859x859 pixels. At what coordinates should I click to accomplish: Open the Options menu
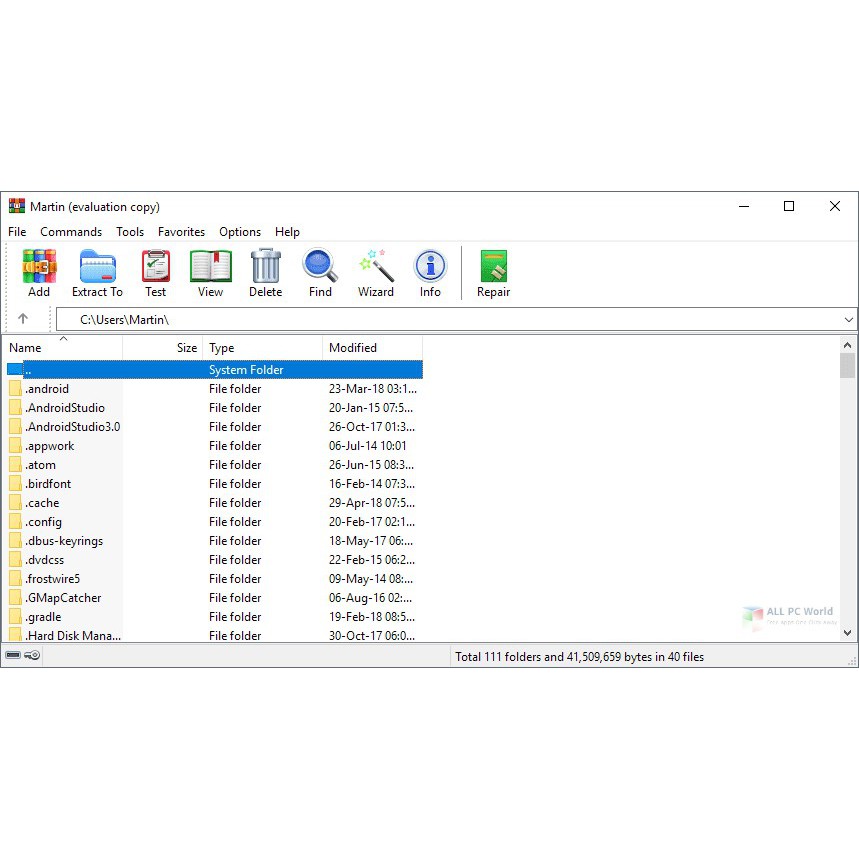coord(240,231)
